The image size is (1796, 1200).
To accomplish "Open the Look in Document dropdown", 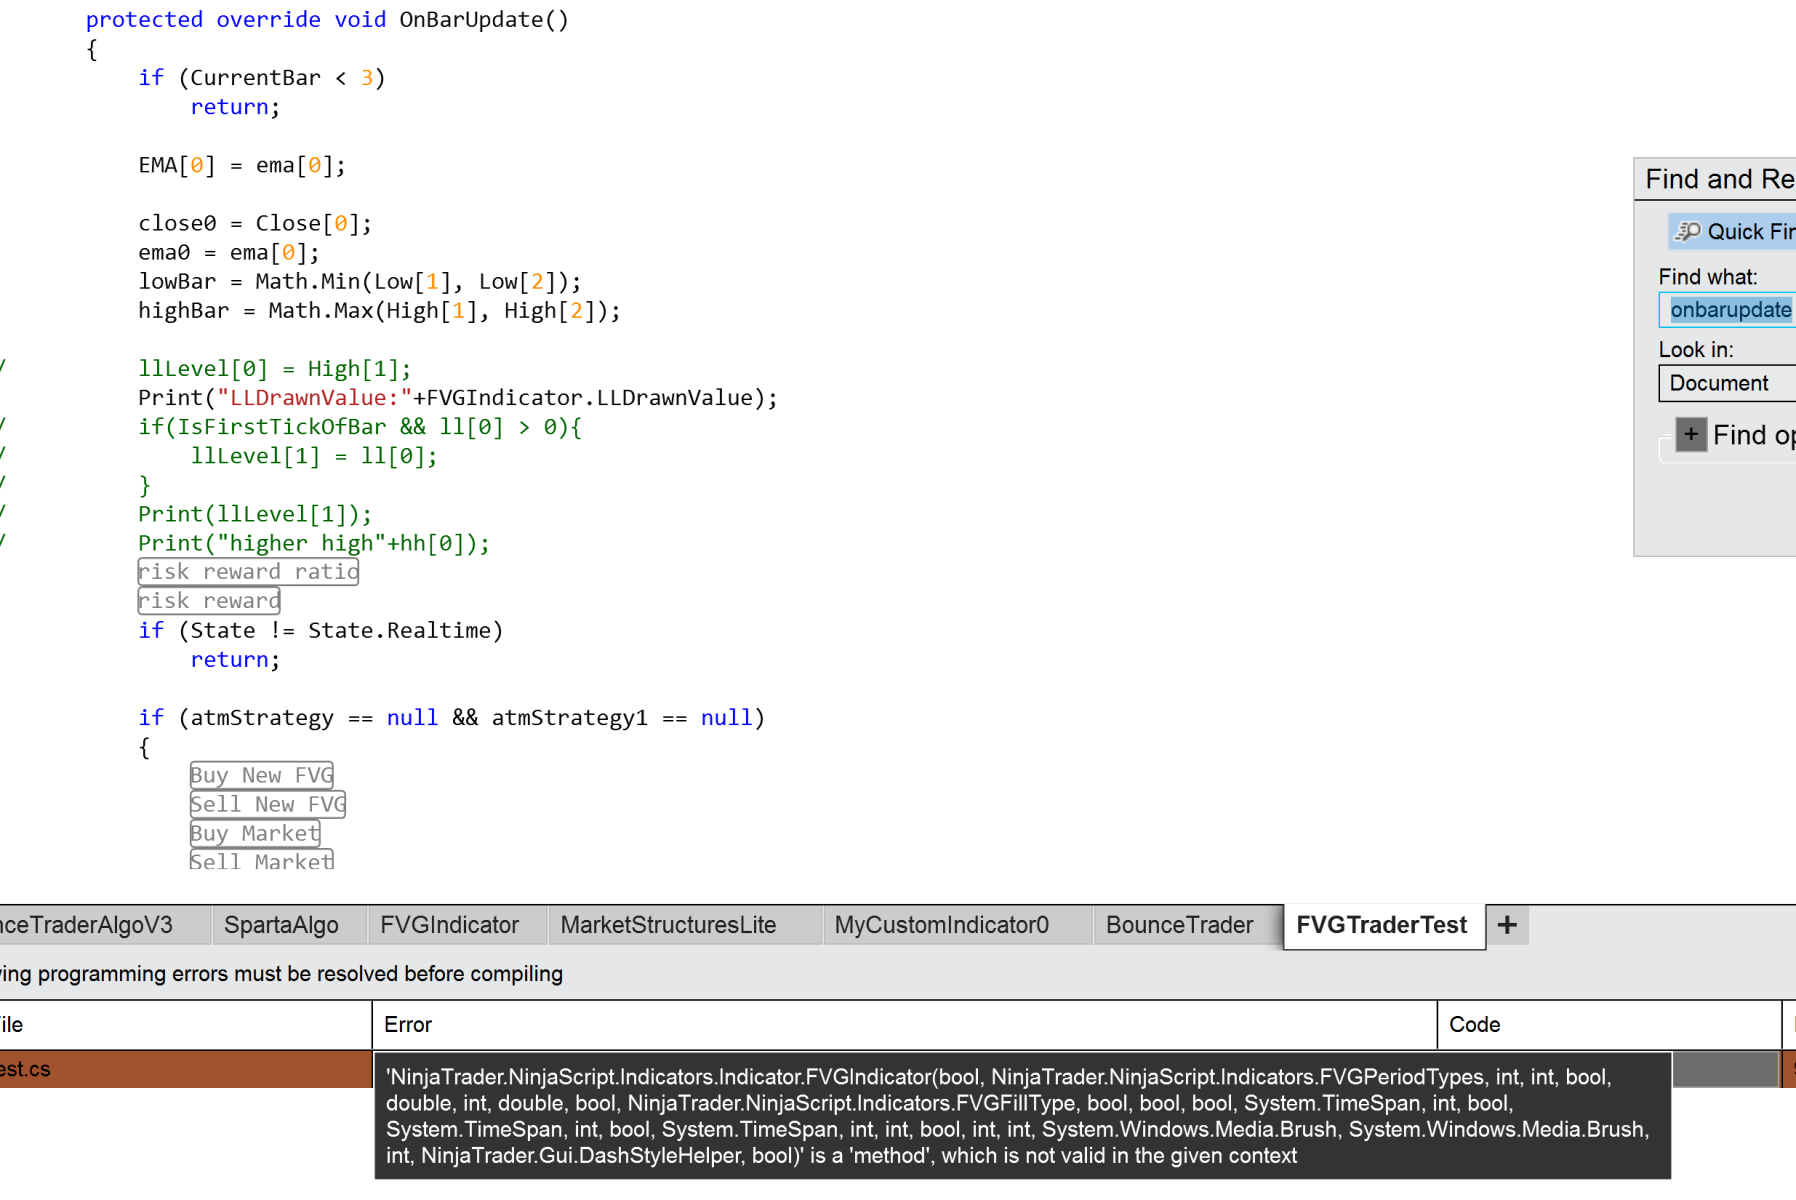I will coord(1728,383).
